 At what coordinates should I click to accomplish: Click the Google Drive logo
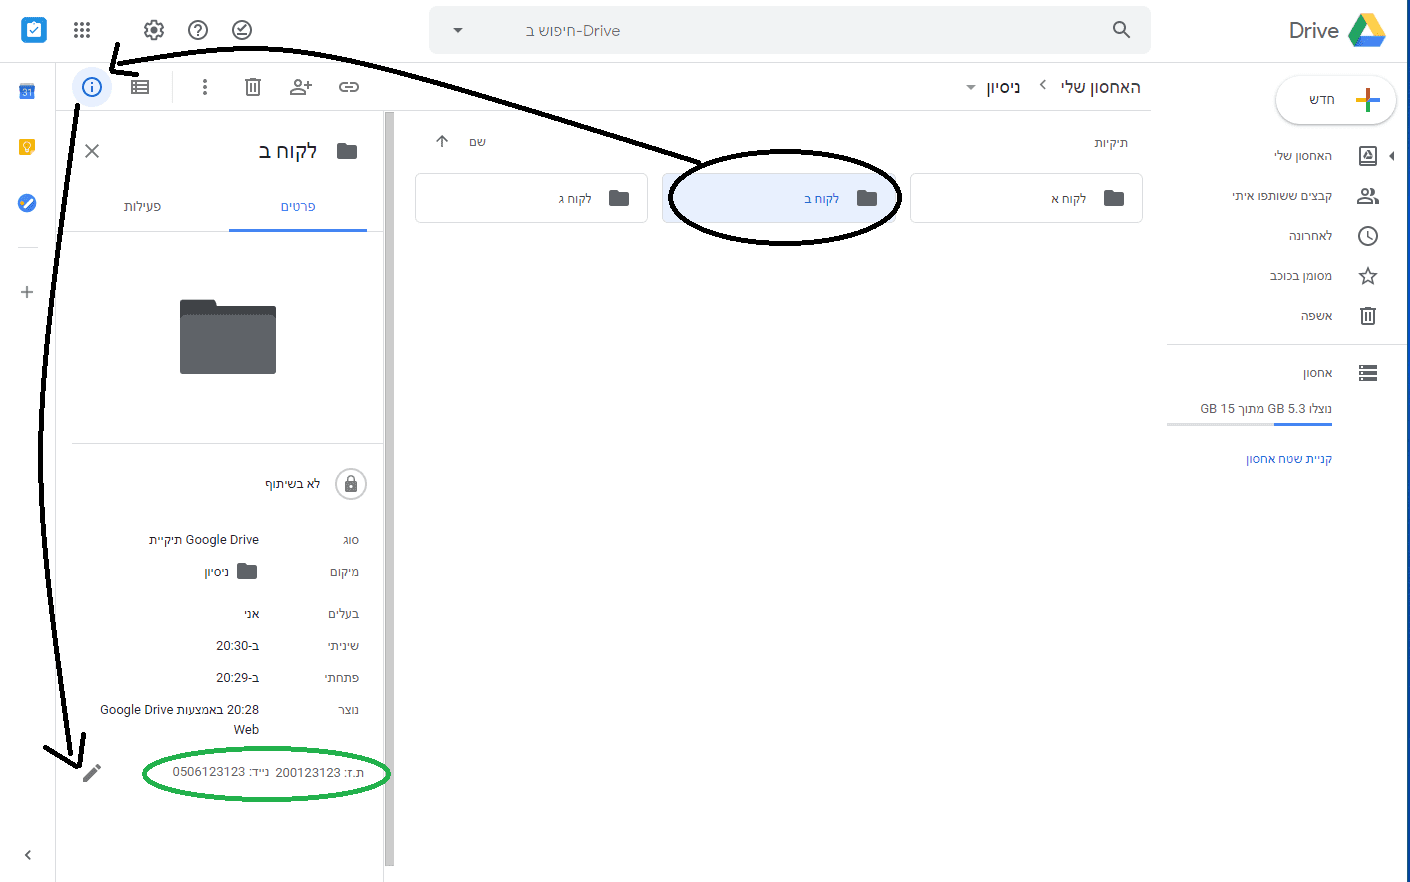(x=1366, y=30)
